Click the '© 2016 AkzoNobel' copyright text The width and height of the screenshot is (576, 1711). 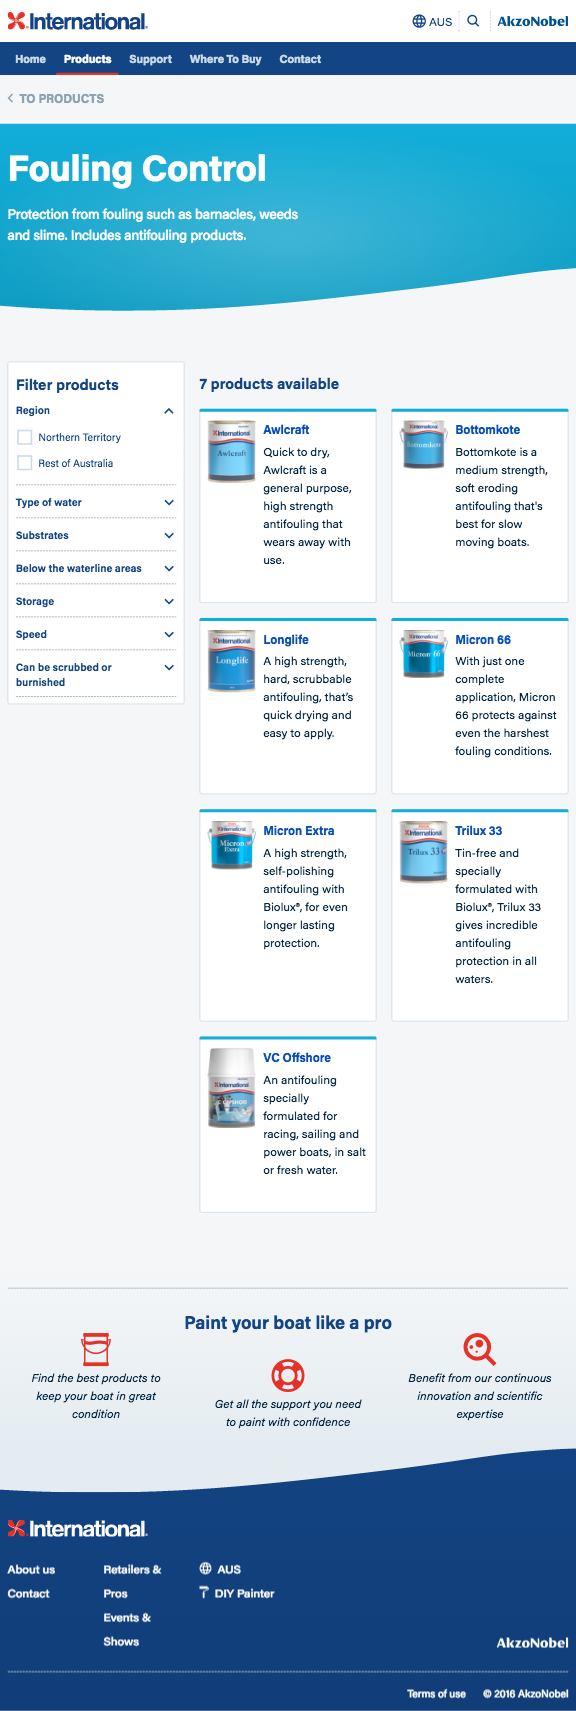click(x=526, y=1694)
